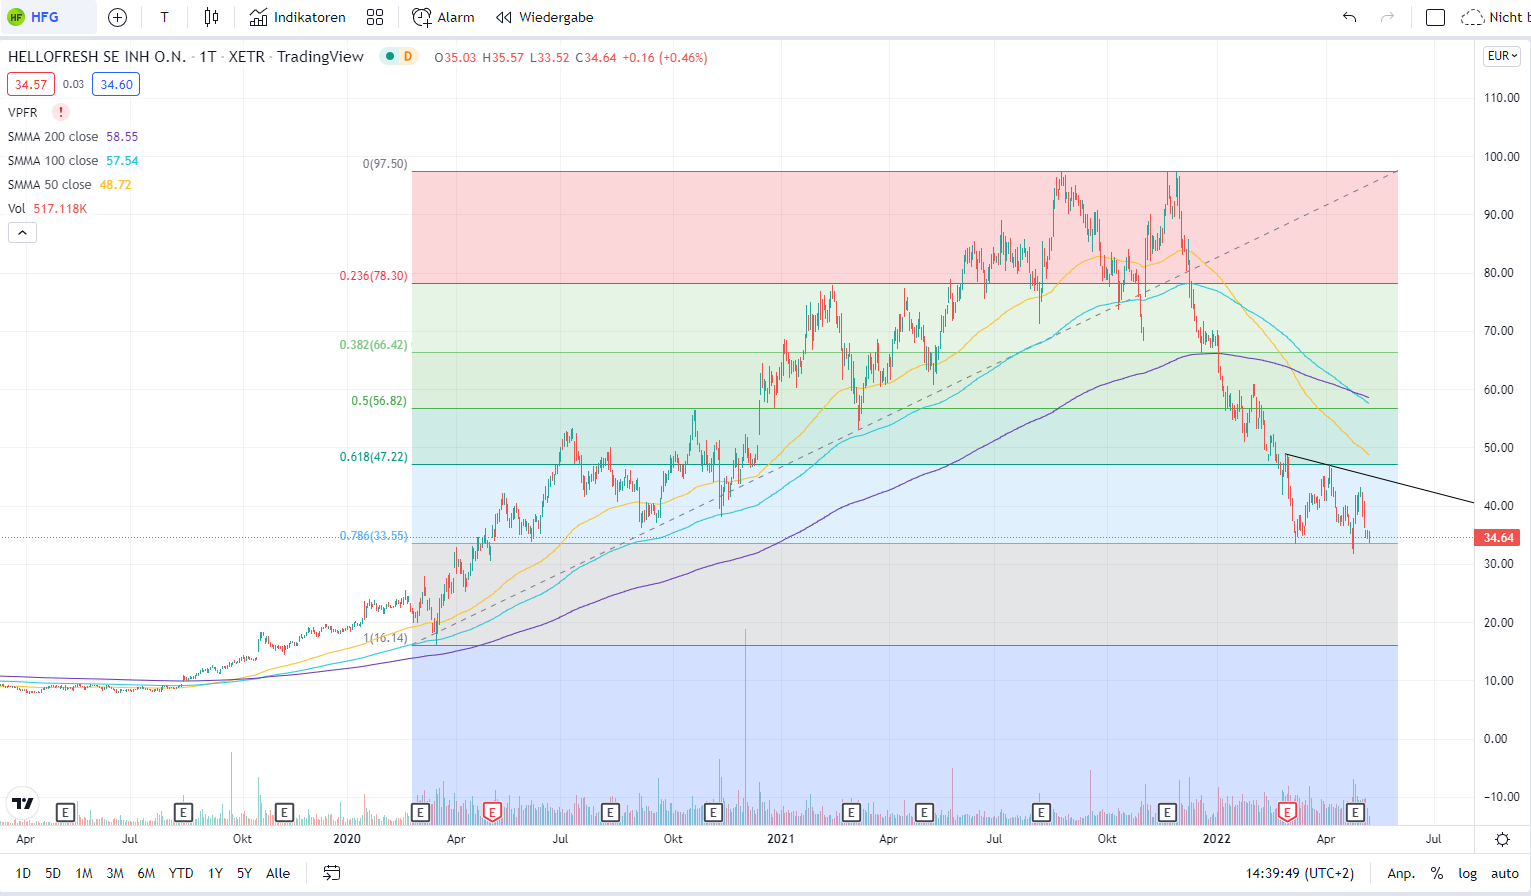This screenshot has height=896, width=1531.
Task: Click the HELLOFRESH SE INH O.N. chart title
Action: [x=97, y=56]
